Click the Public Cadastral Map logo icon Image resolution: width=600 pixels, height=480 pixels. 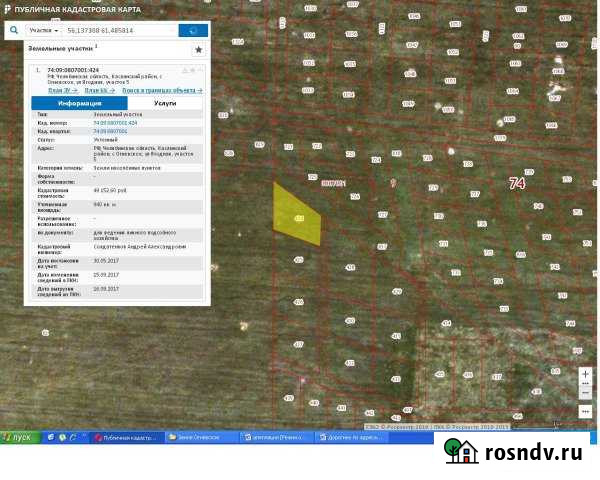click(x=8, y=8)
